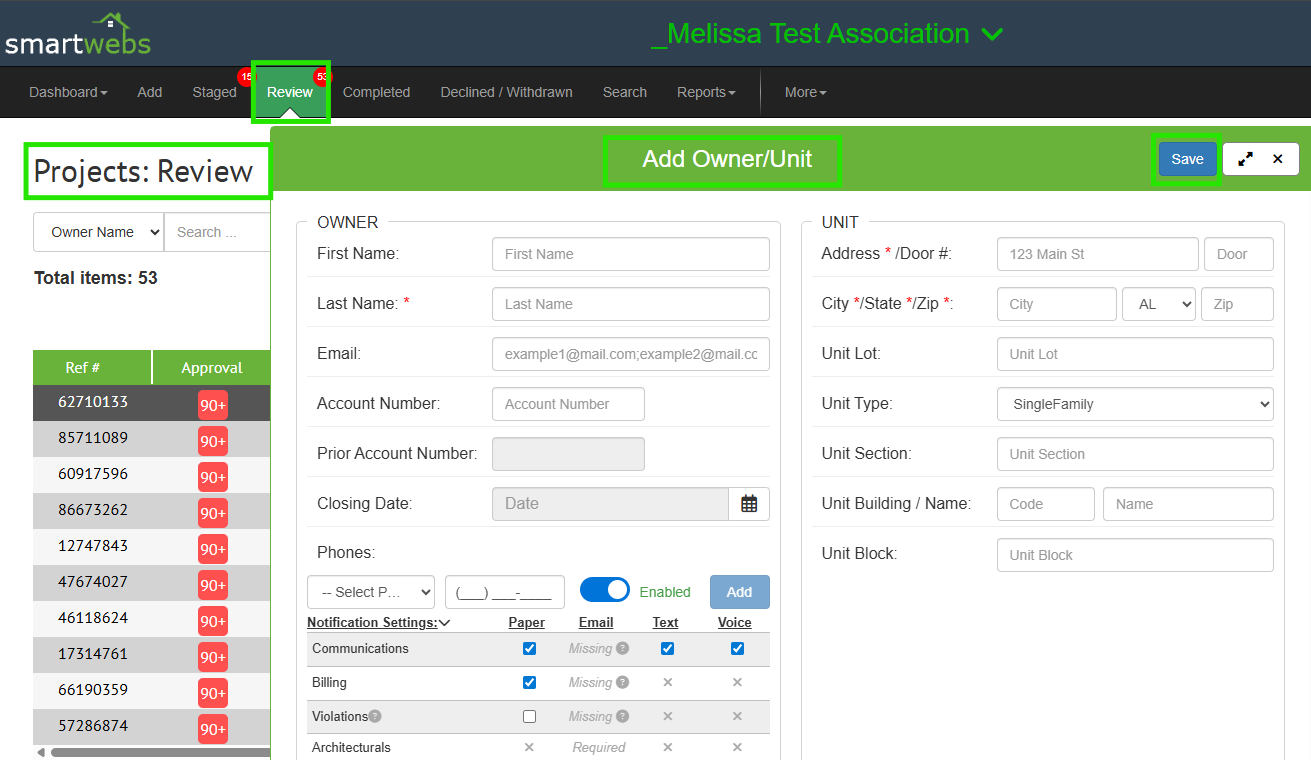
Task: Open the Completed tab
Action: click(376, 92)
